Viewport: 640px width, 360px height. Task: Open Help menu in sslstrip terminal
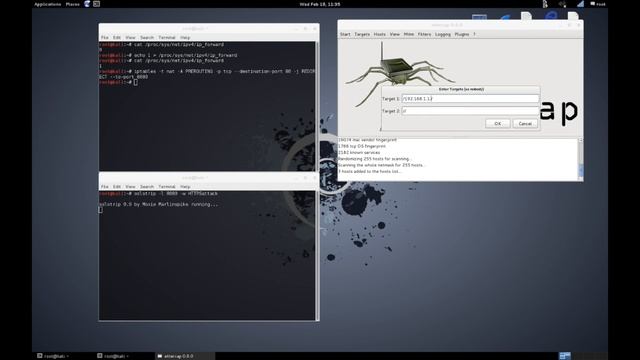(185, 187)
